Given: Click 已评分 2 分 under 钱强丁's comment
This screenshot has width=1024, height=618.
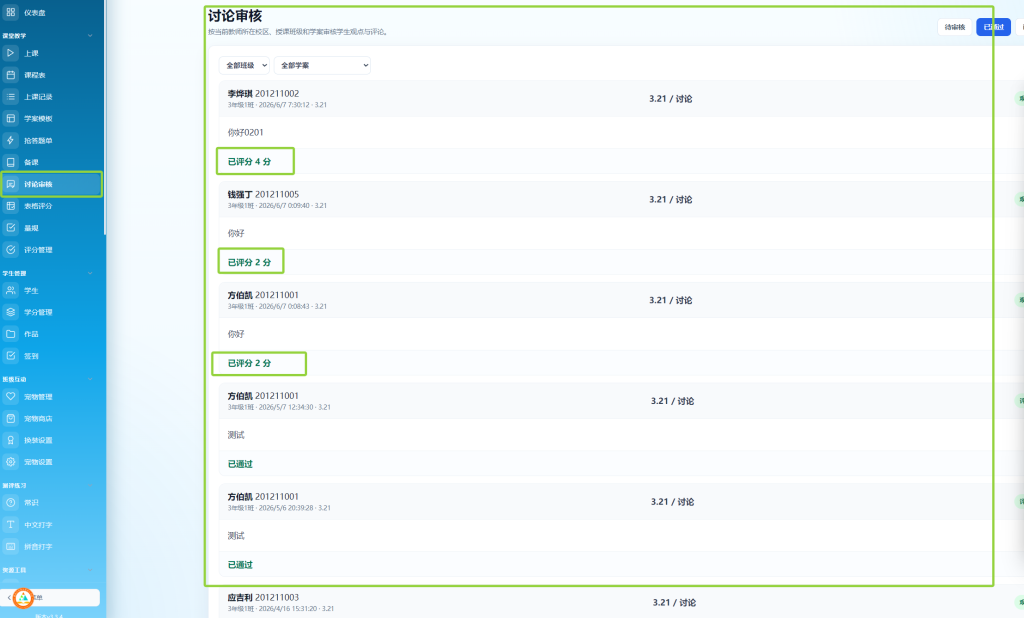Looking at the screenshot, I should point(249,262).
